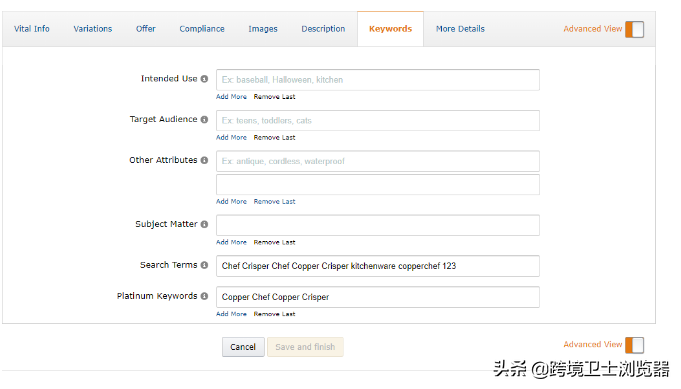Image resolution: width=681 pixels, height=389 pixels.
Task: Go to the Images tab
Action: click(263, 29)
